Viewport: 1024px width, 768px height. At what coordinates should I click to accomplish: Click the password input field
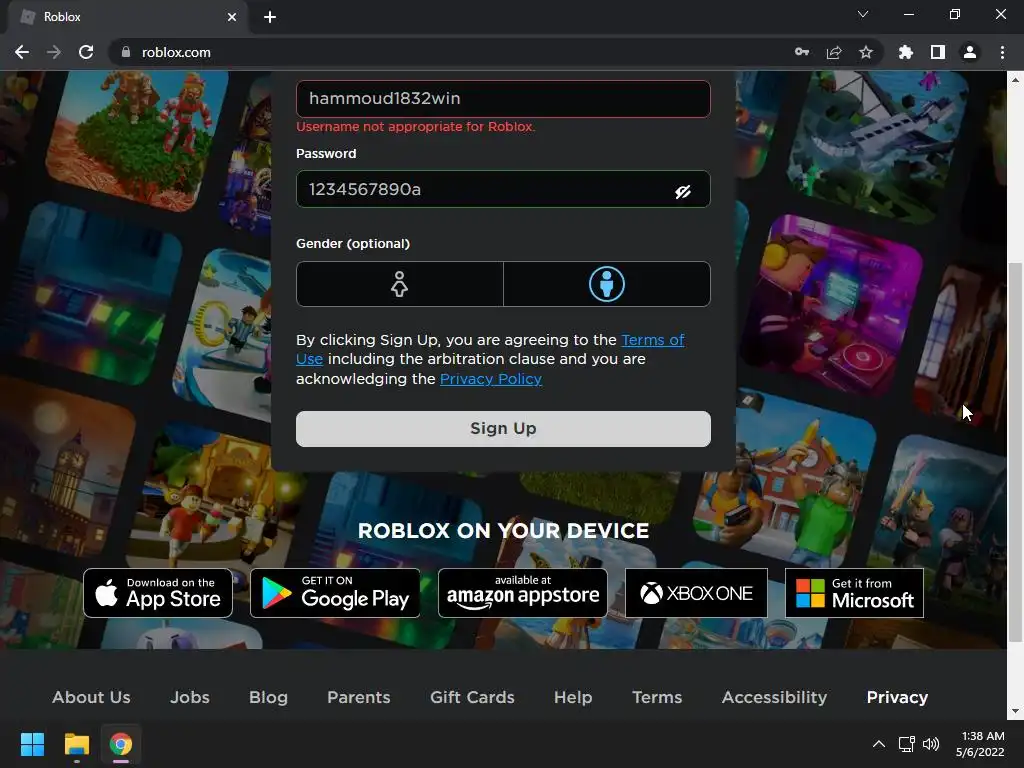coord(503,189)
